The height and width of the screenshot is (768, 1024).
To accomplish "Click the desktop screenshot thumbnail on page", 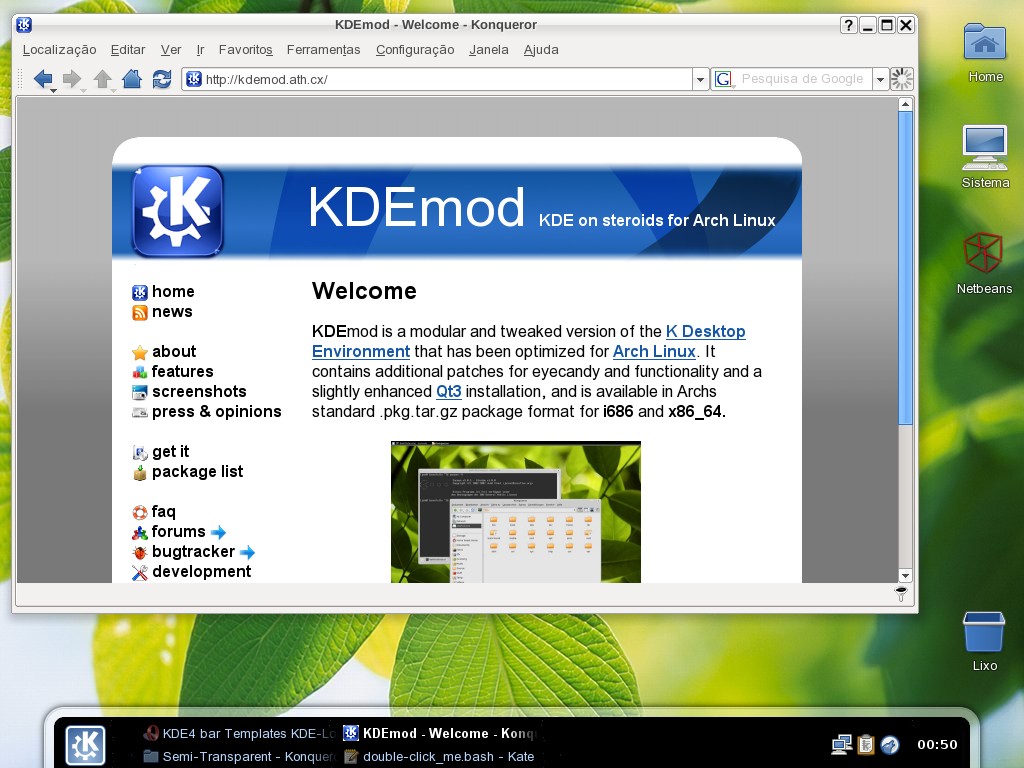I will [516, 512].
